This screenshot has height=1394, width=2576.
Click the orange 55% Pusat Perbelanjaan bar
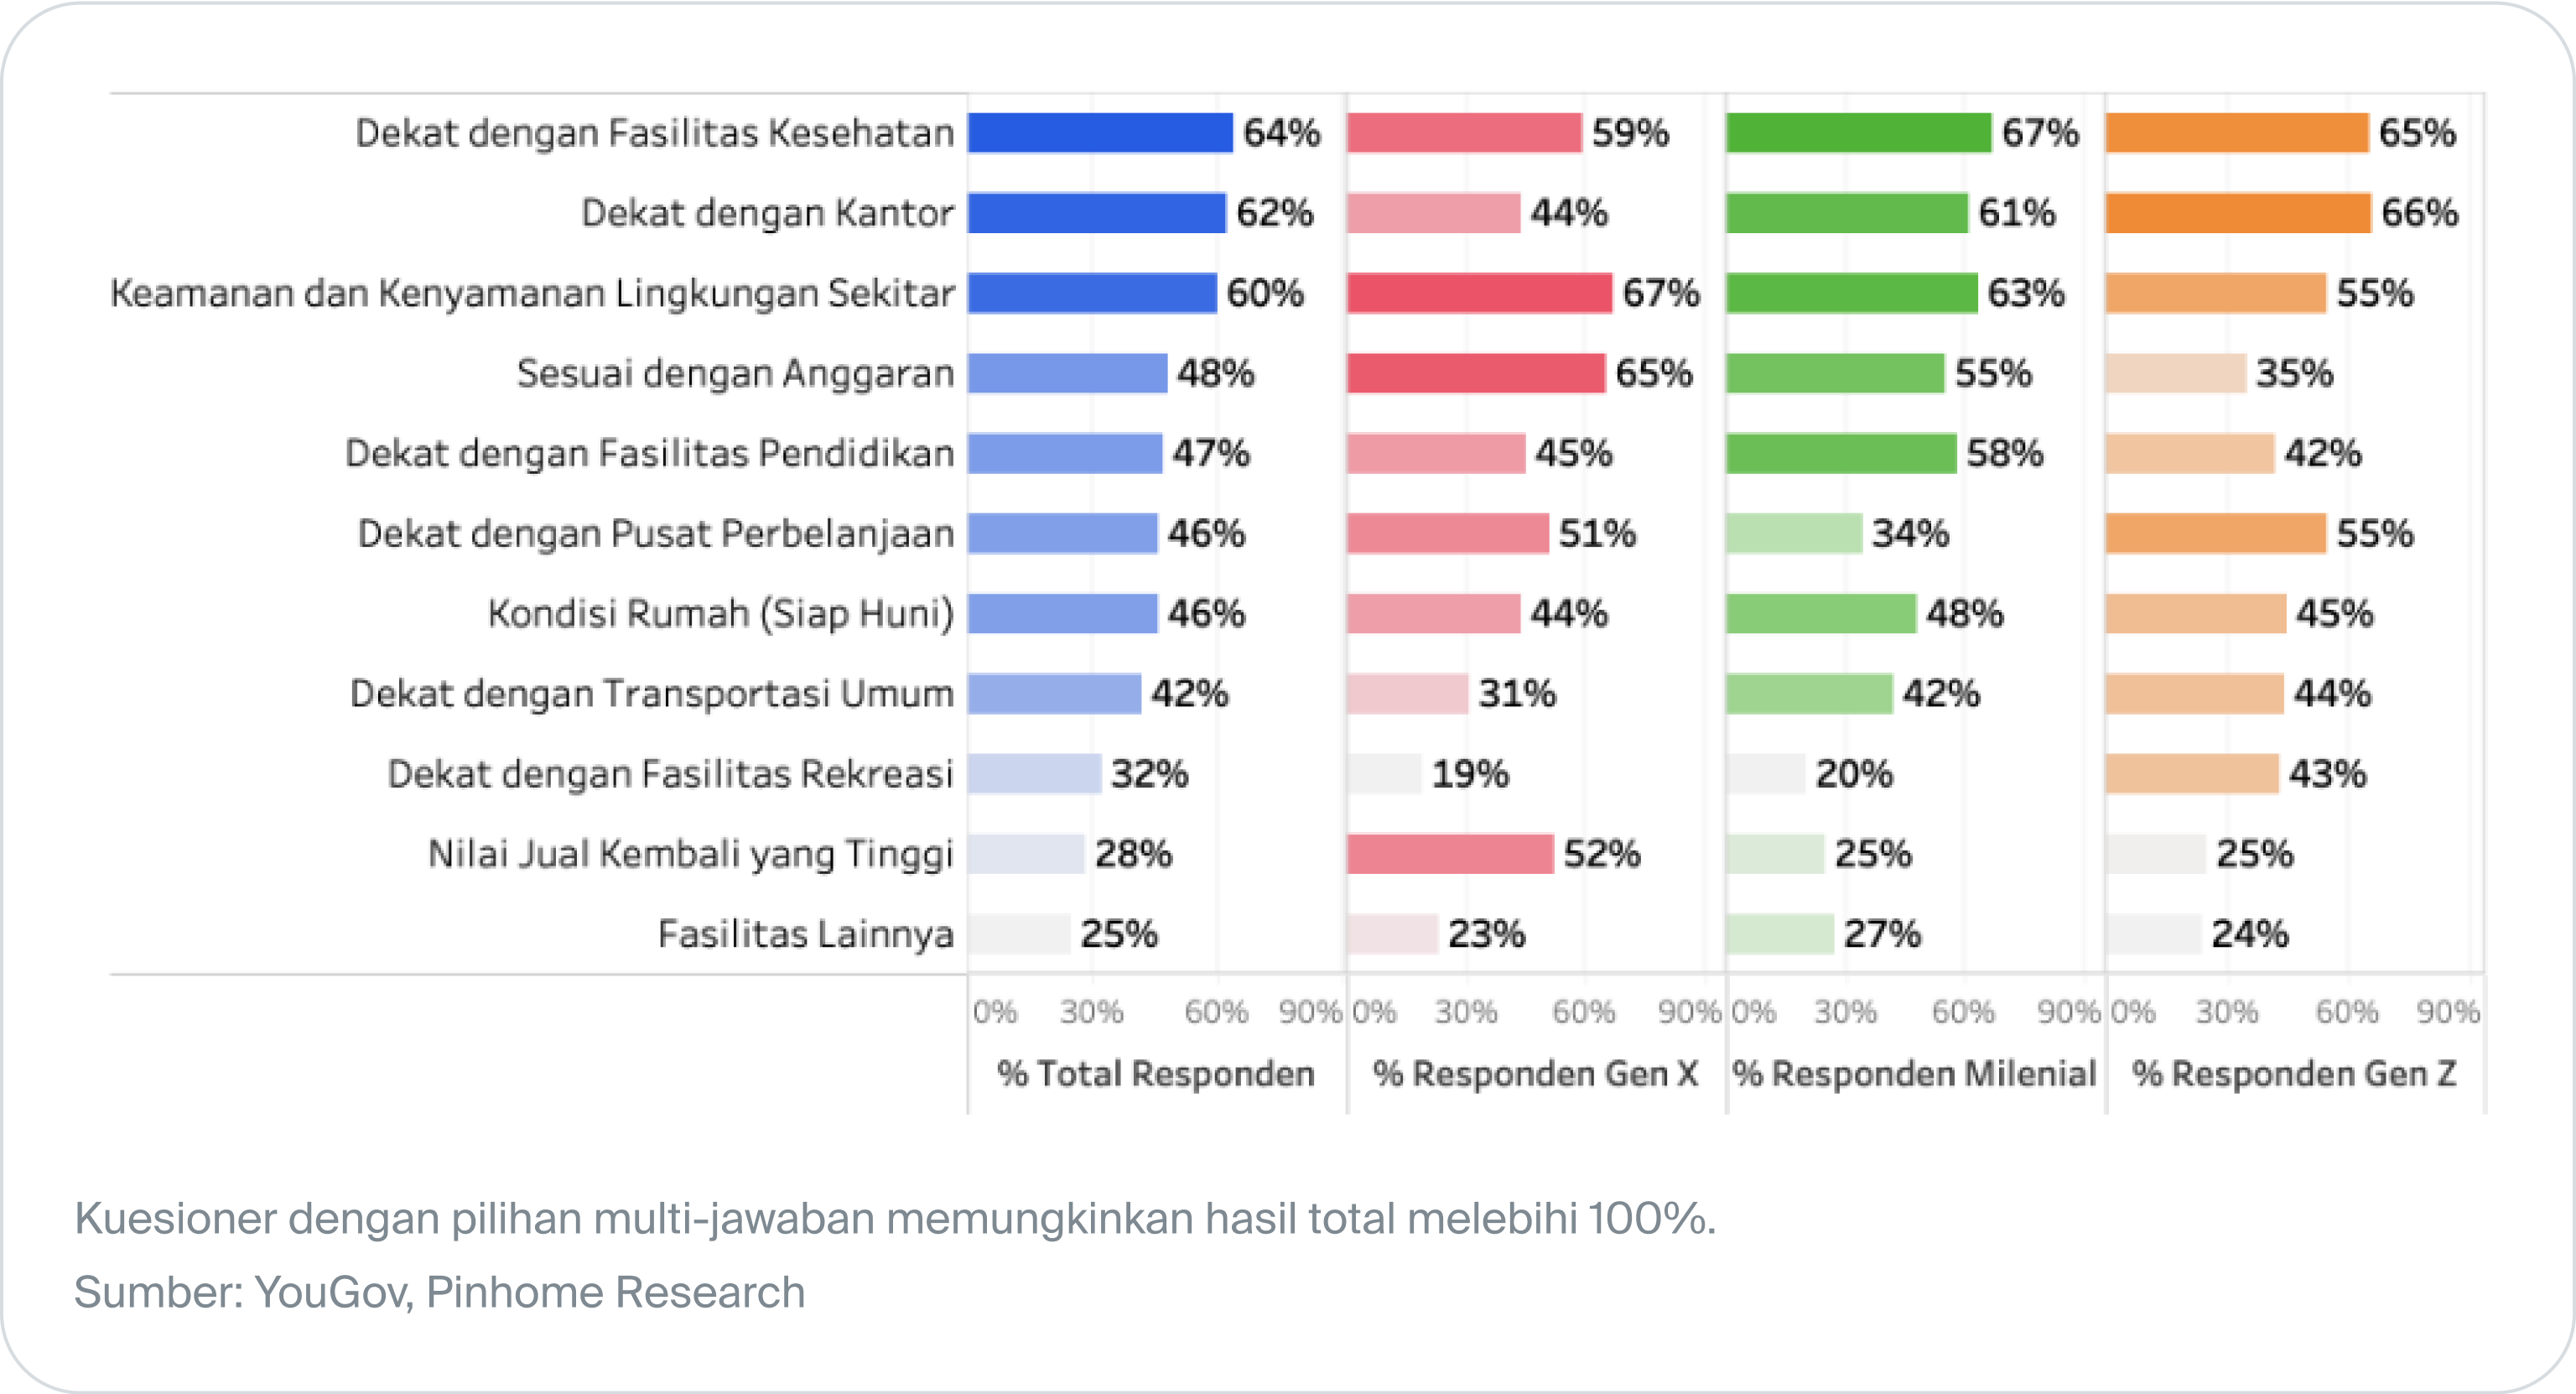click(2216, 533)
